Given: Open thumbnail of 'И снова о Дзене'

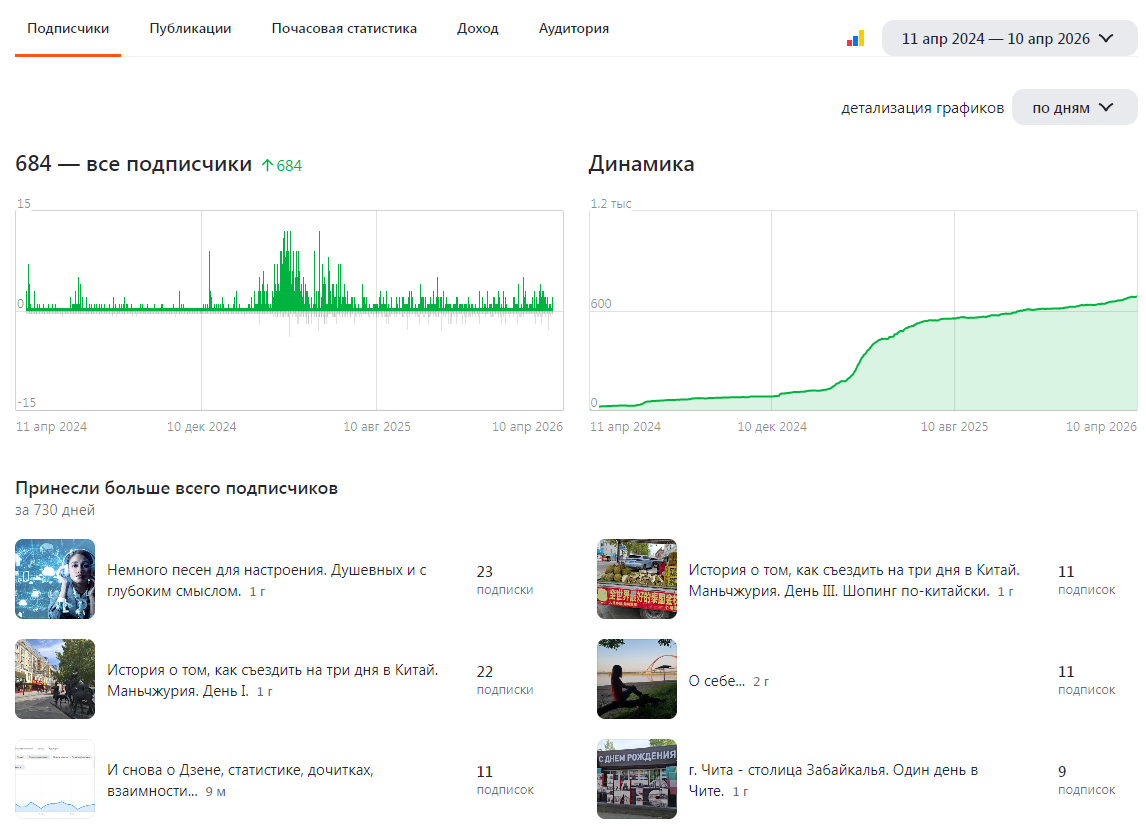Looking at the screenshot, I should [x=55, y=779].
